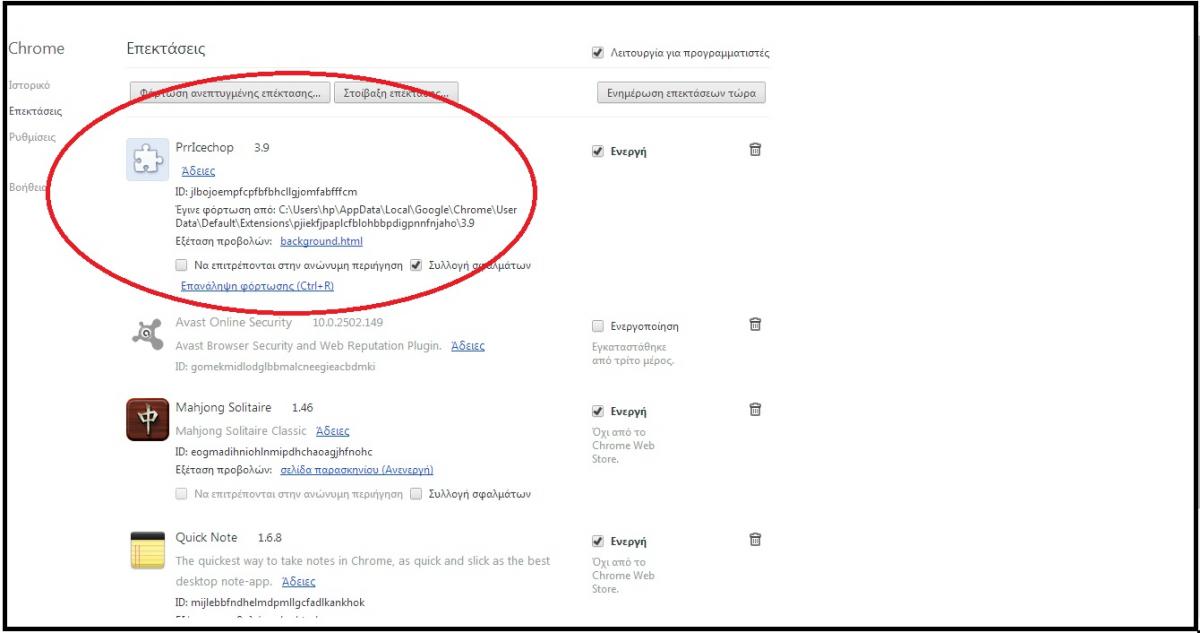Open Άδειες link for Mahjong Solitaire
The height and width of the screenshot is (633, 1200).
333,431
